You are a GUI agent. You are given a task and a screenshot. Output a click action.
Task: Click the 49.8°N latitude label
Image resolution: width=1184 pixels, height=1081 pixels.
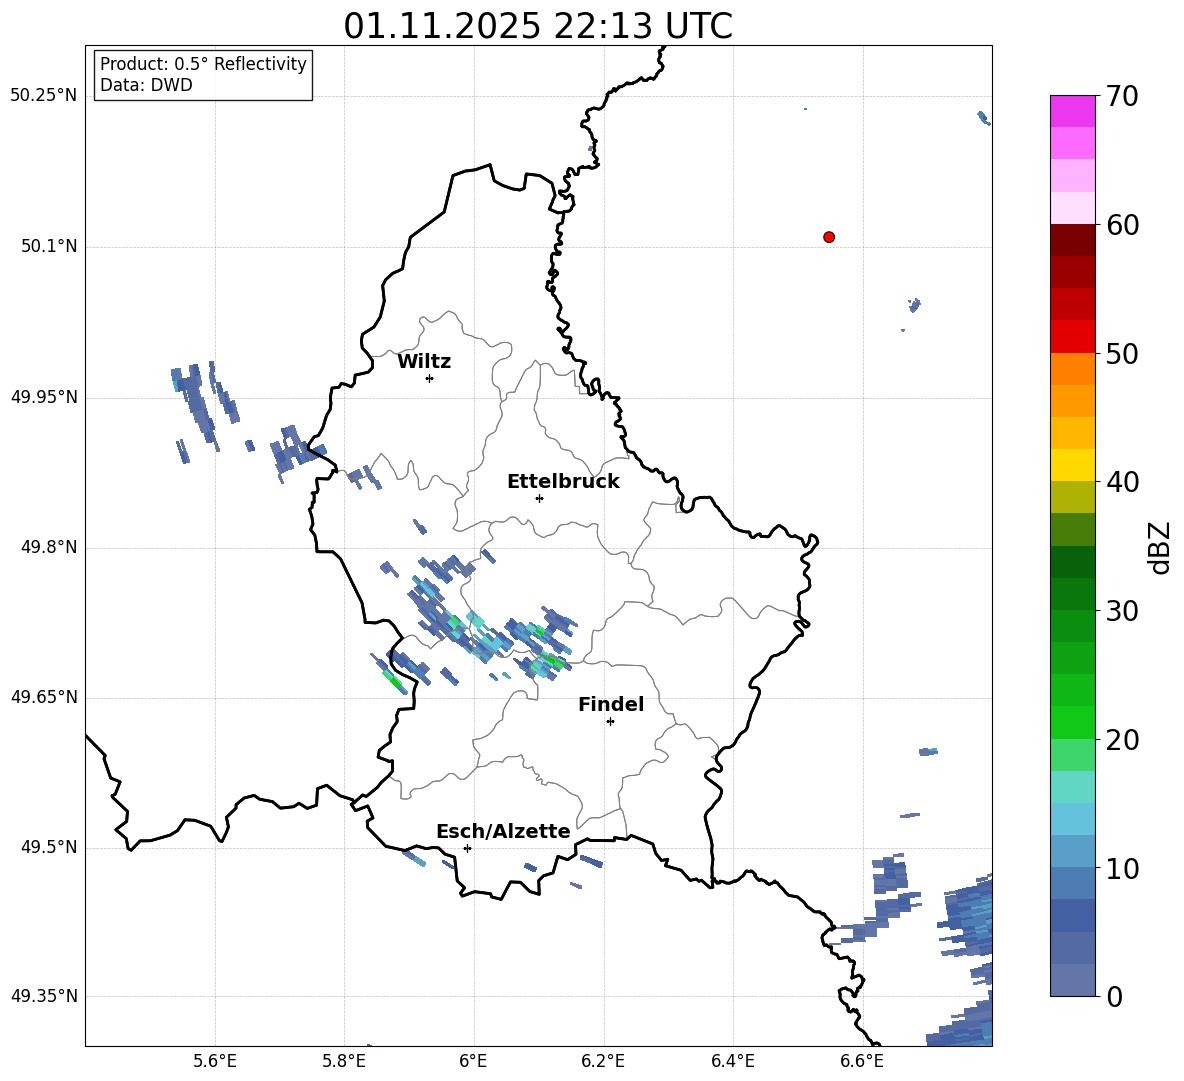49,547
